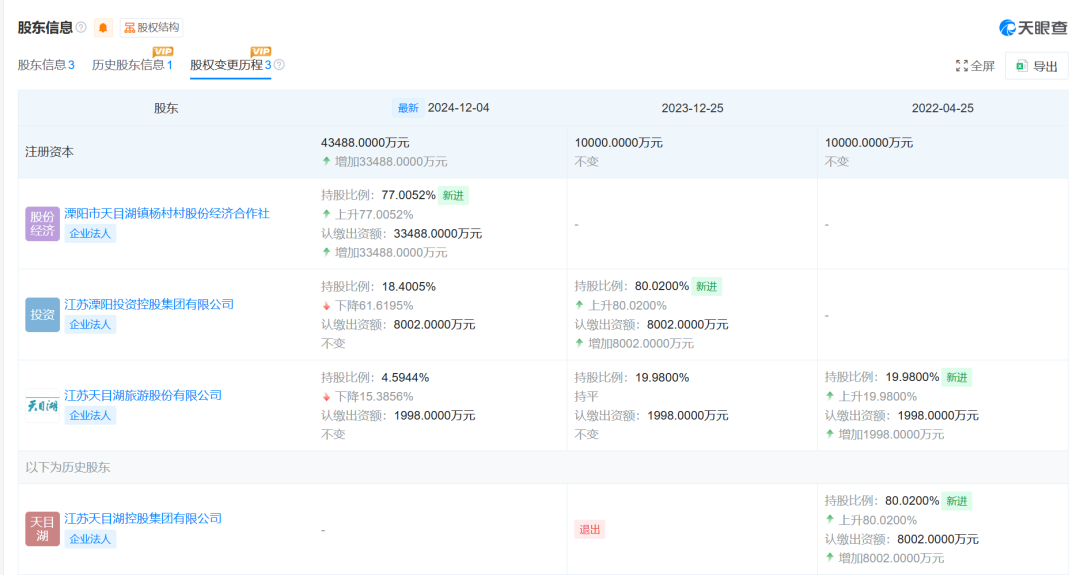Click the purple 股份经济 shareholder avatar
This screenshot has width=1080, height=575.
tap(43, 223)
